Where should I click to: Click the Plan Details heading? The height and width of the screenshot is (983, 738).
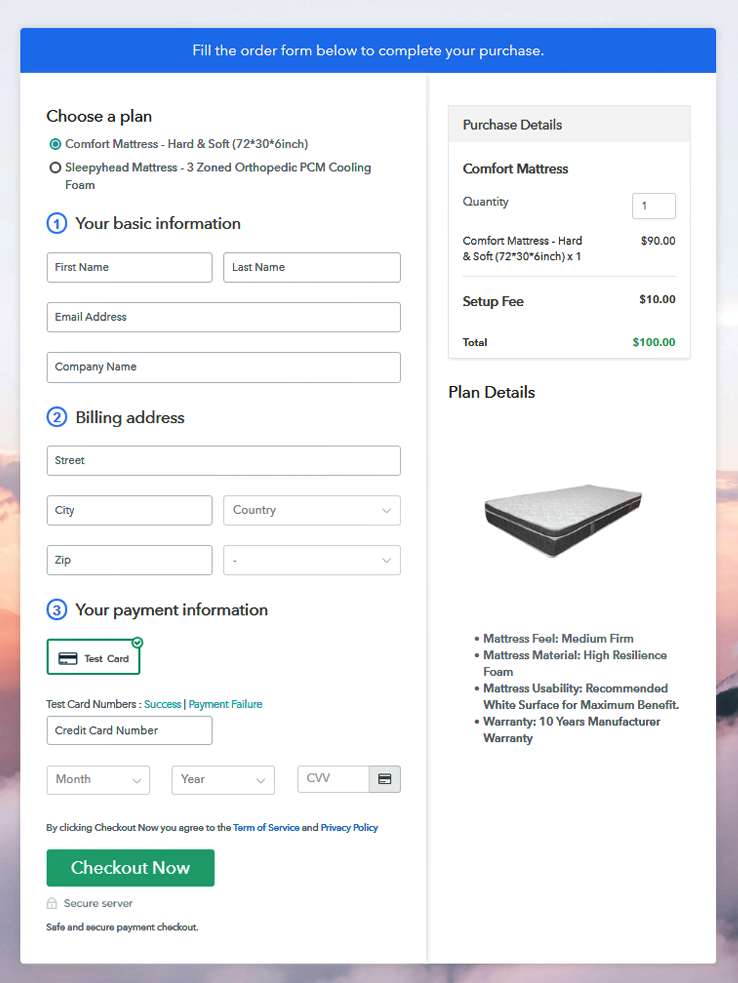click(x=492, y=392)
